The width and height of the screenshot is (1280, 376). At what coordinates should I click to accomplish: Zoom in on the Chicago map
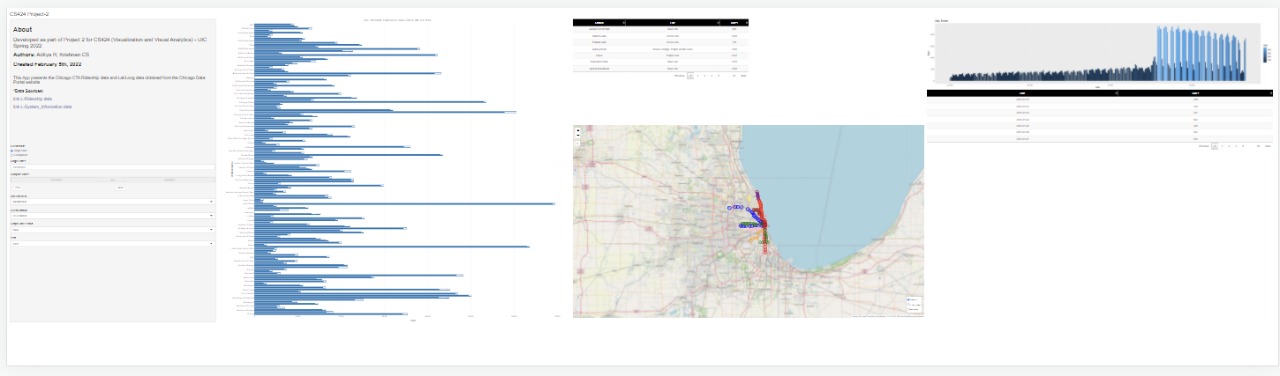coord(578,130)
